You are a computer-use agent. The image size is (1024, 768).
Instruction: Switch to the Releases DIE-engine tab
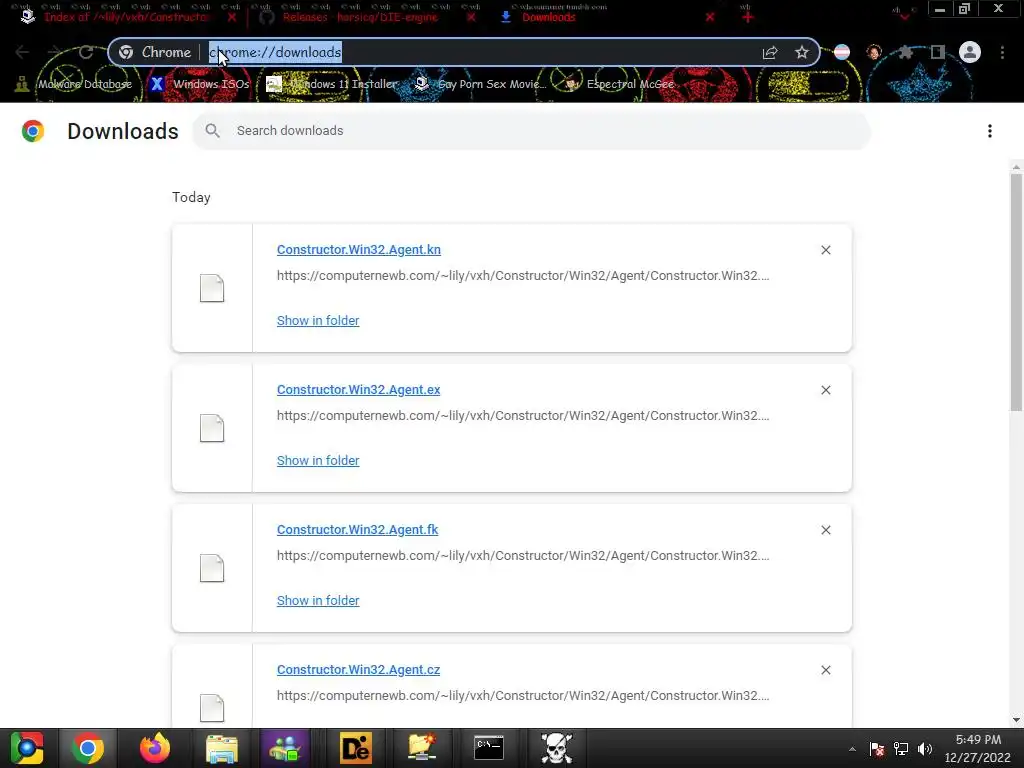359,17
